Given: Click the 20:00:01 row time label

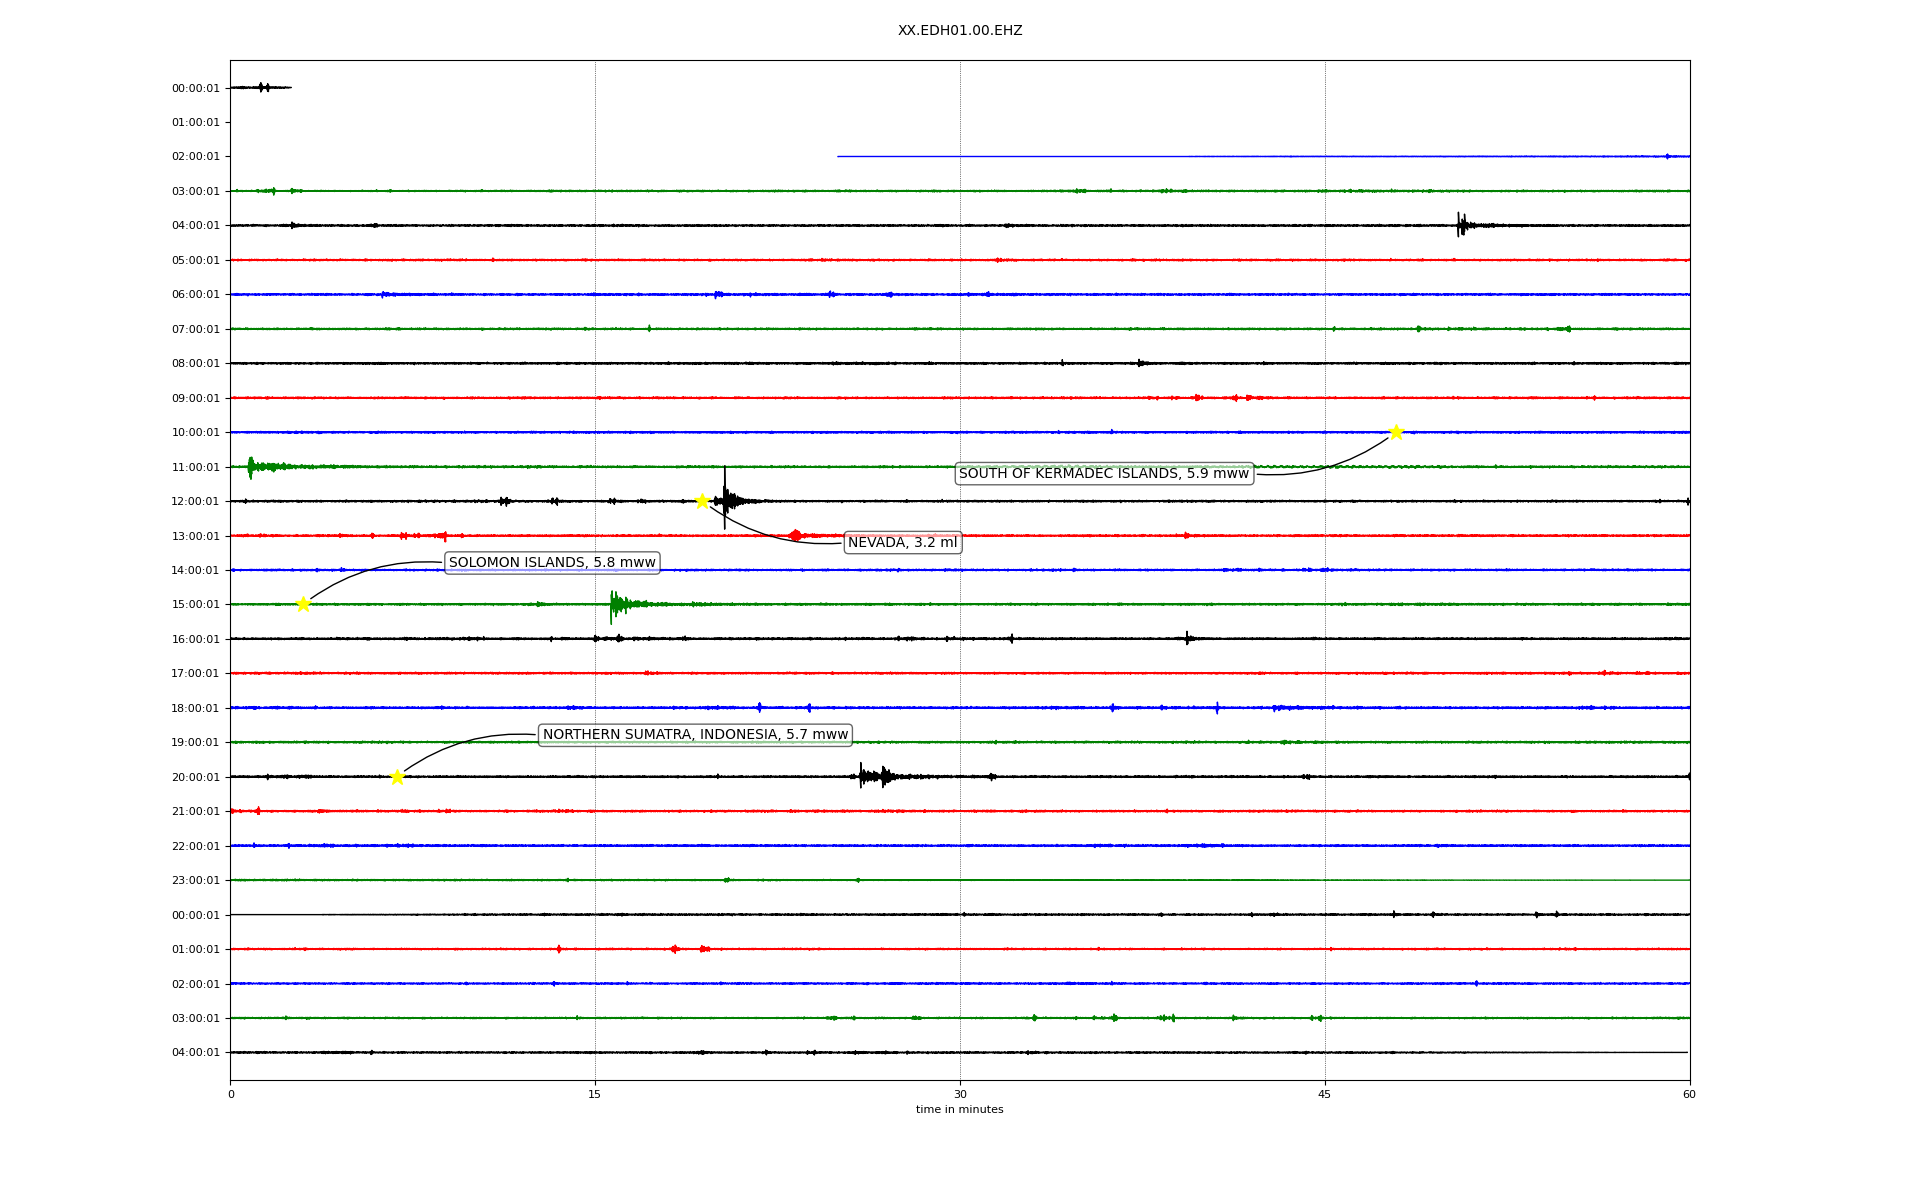Looking at the screenshot, I should [x=195, y=777].
